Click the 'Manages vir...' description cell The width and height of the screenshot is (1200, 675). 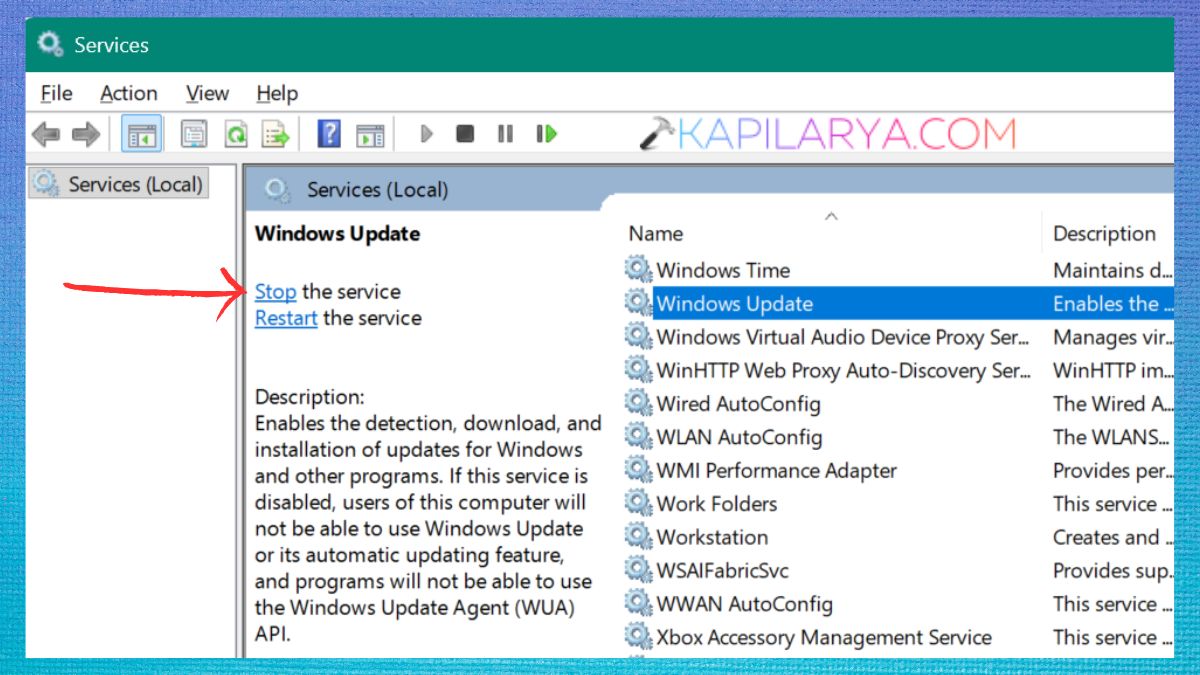[x=1112, y=337]
